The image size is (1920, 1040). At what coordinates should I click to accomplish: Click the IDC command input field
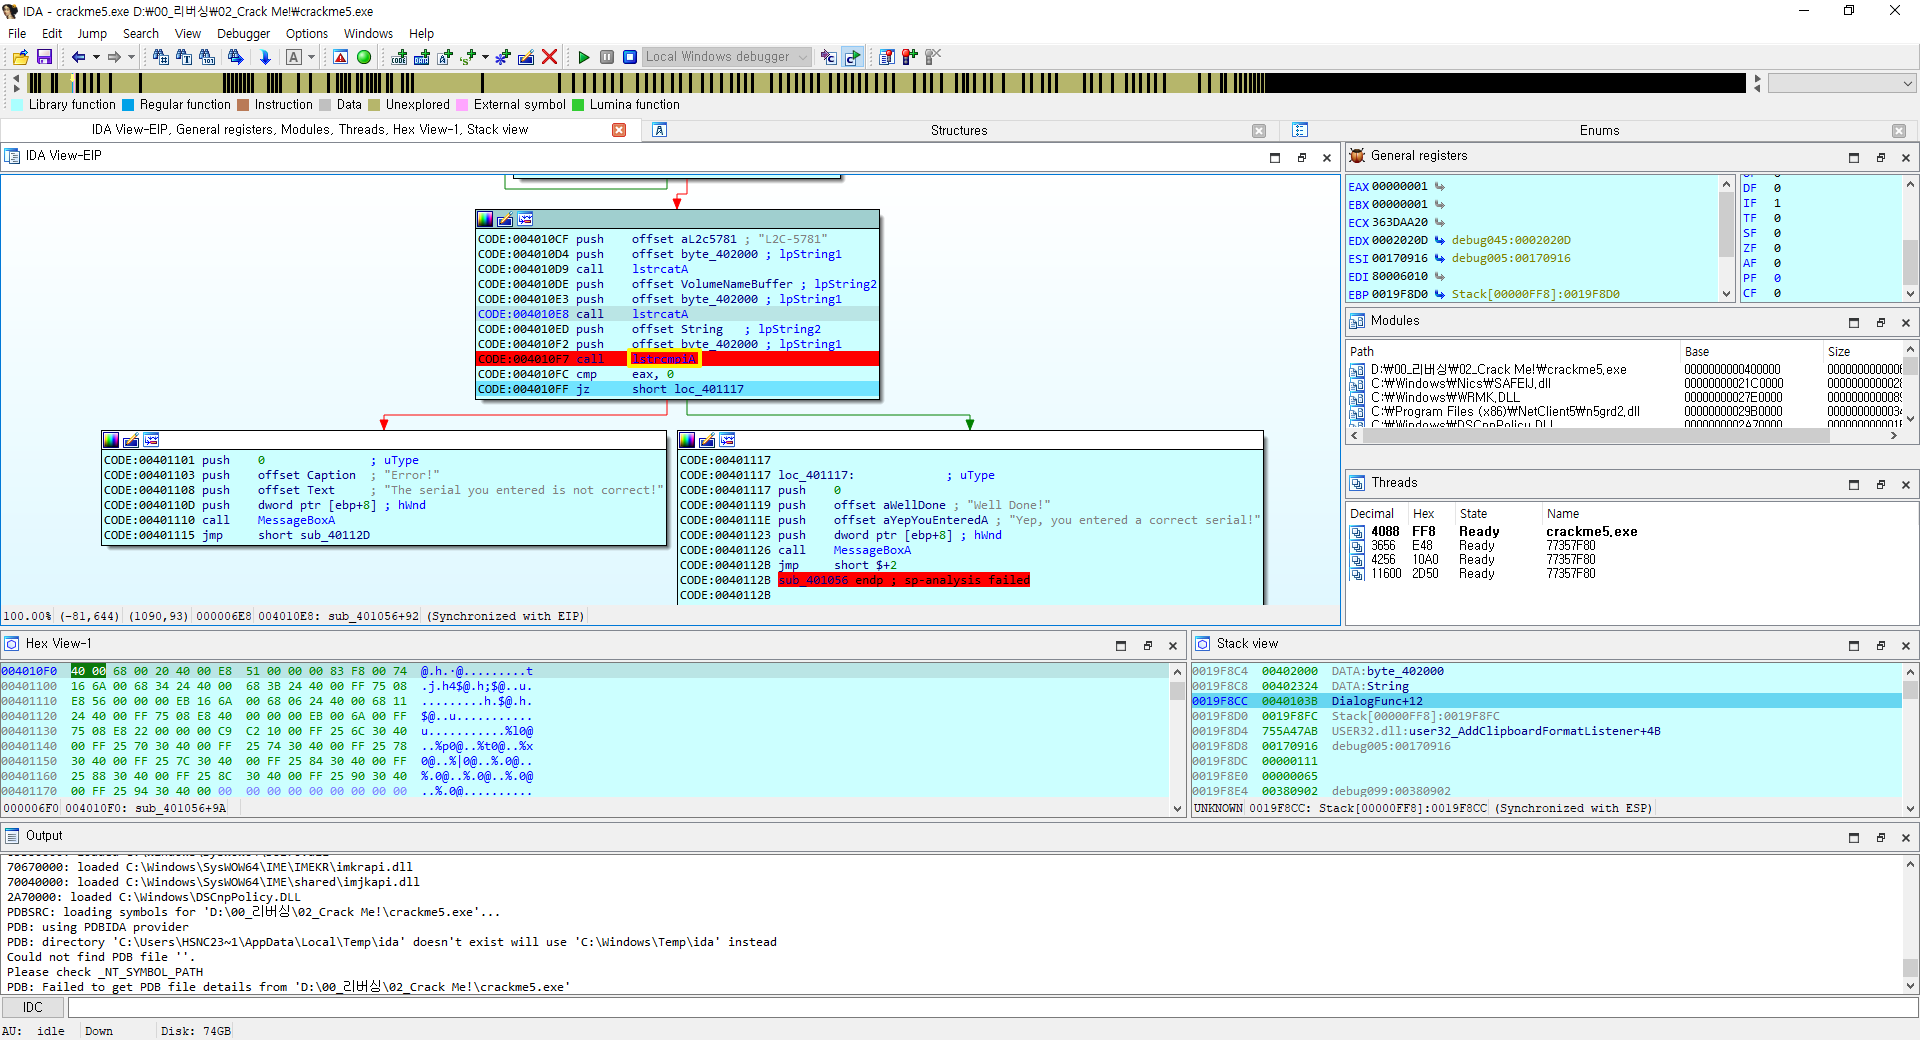(x=992, y=1007)
